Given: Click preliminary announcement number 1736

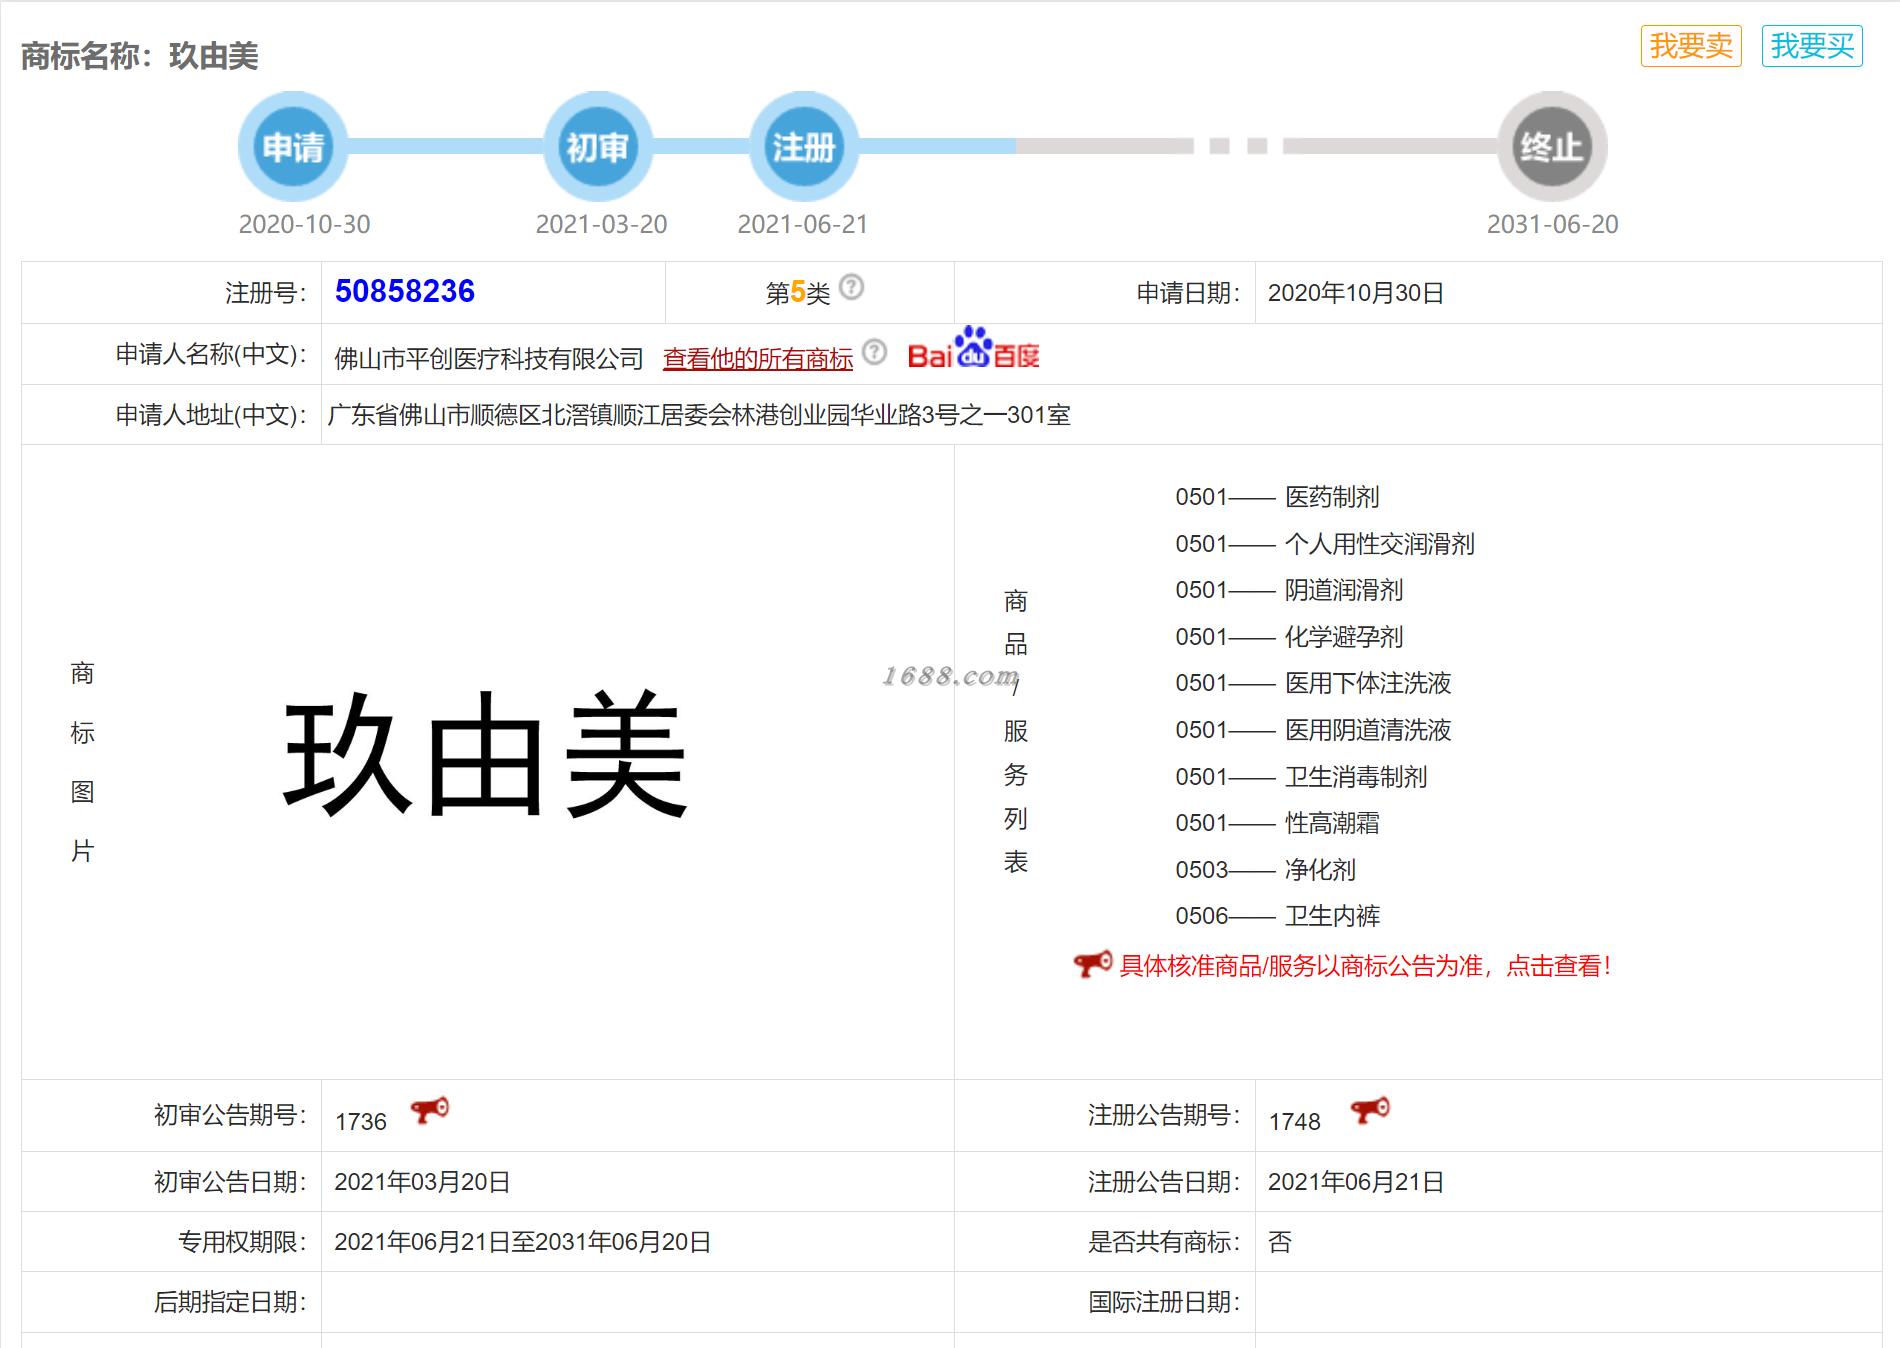Looking at the screenshot, I should click(x=361, y=1122).
